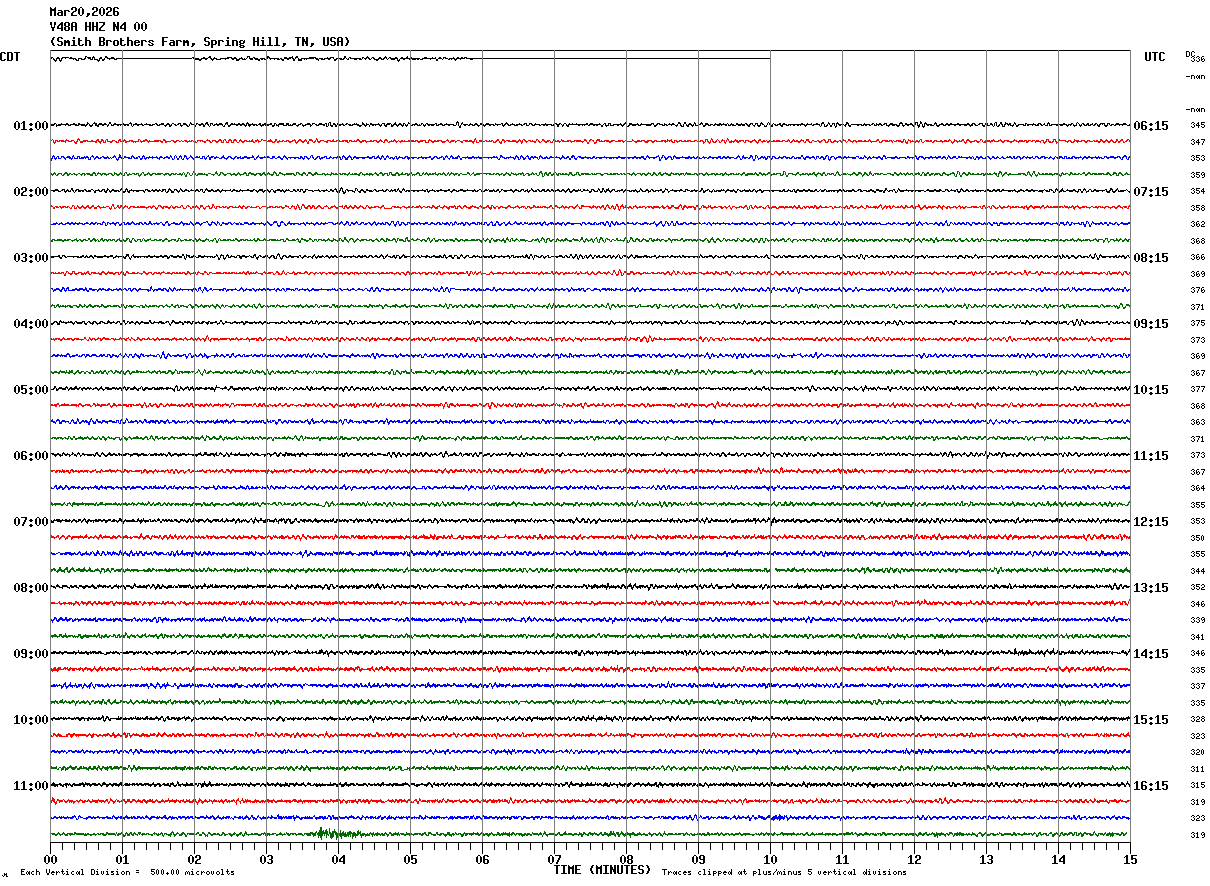This screenshot has height=886, width=1210.
Task: Click the '08:00' CDT time label
Action: [31, 588]
